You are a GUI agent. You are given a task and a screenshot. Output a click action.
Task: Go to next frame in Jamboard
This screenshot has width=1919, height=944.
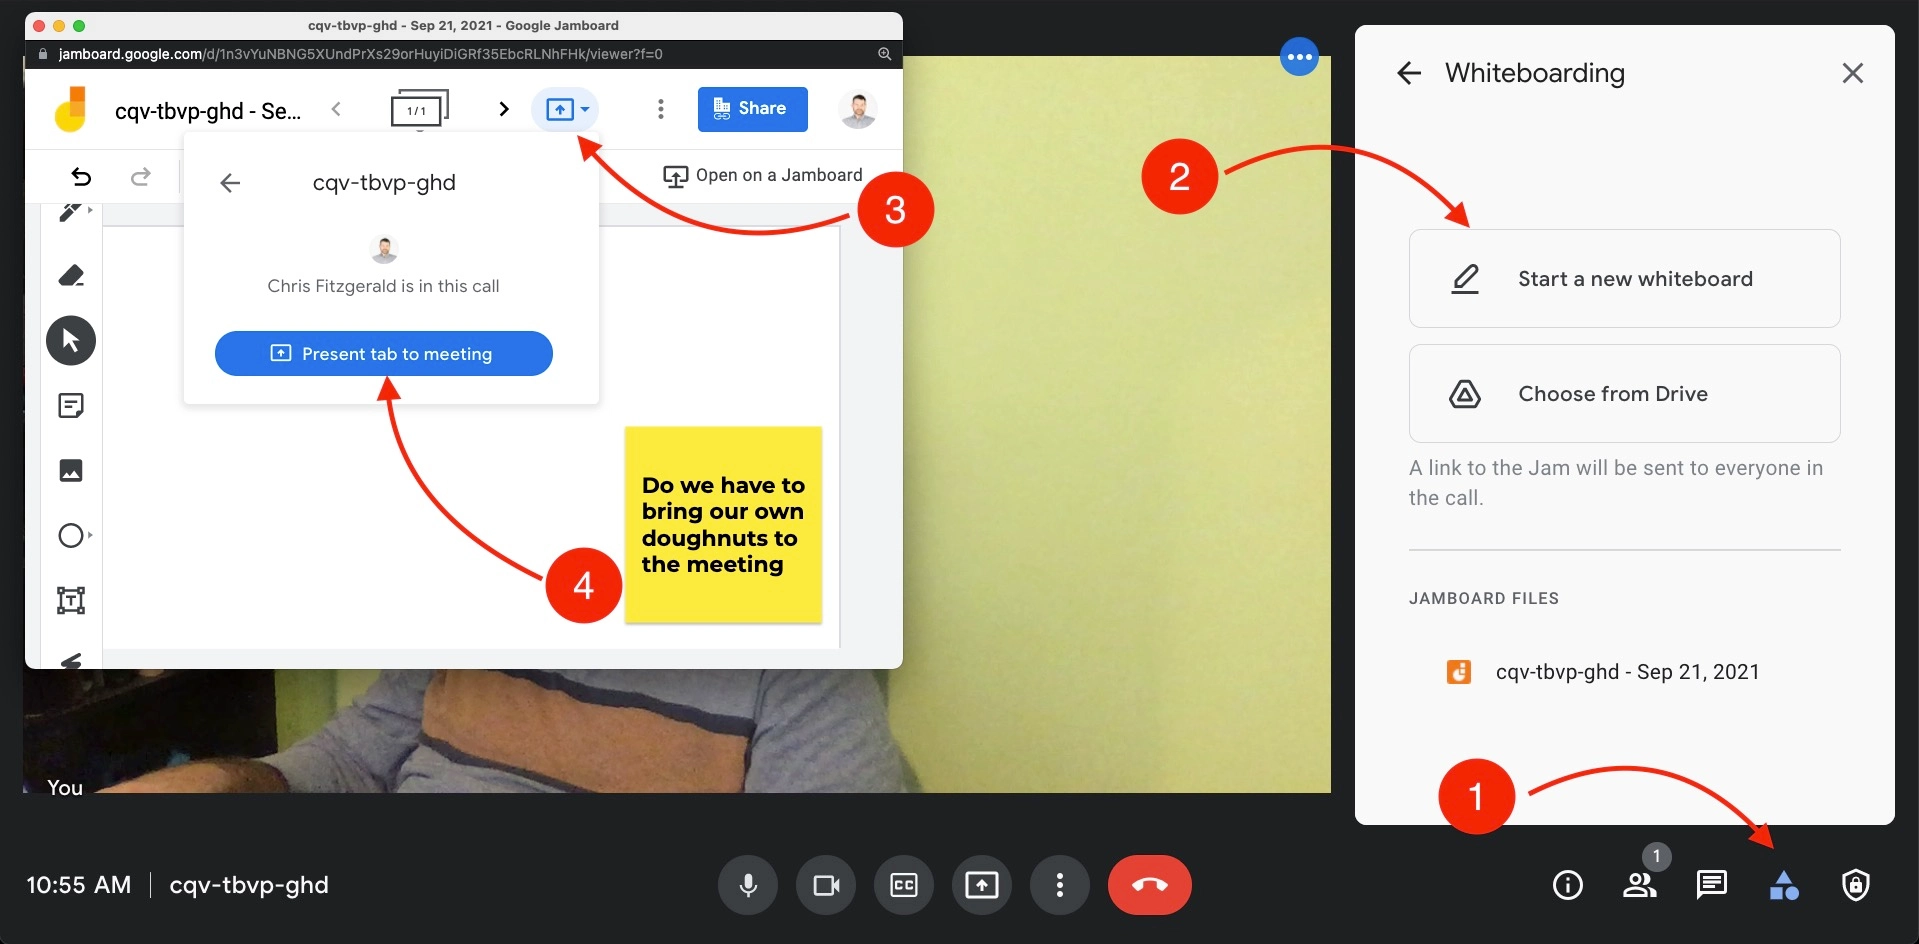(x=504, y=109)
